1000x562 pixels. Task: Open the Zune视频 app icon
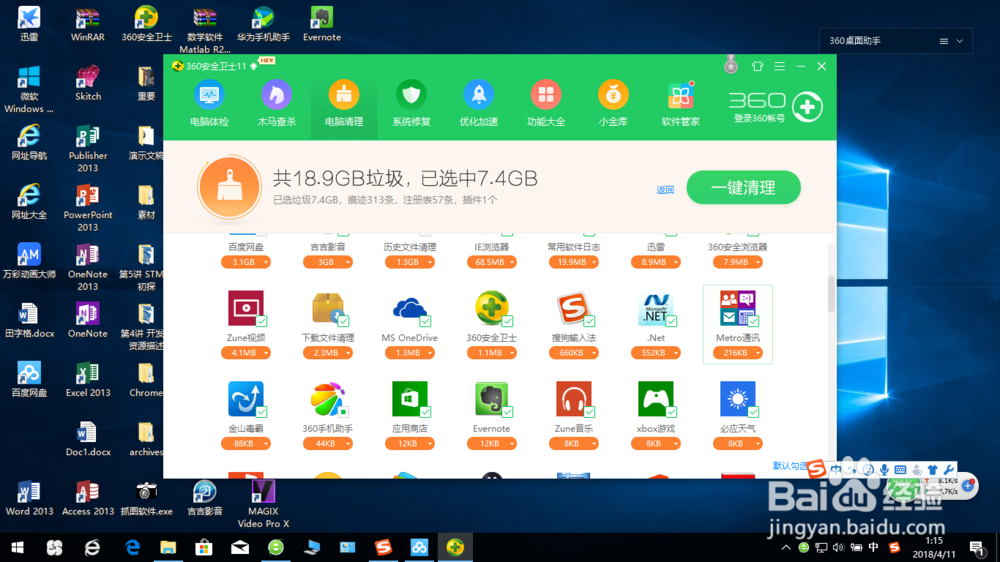point(246,309)
